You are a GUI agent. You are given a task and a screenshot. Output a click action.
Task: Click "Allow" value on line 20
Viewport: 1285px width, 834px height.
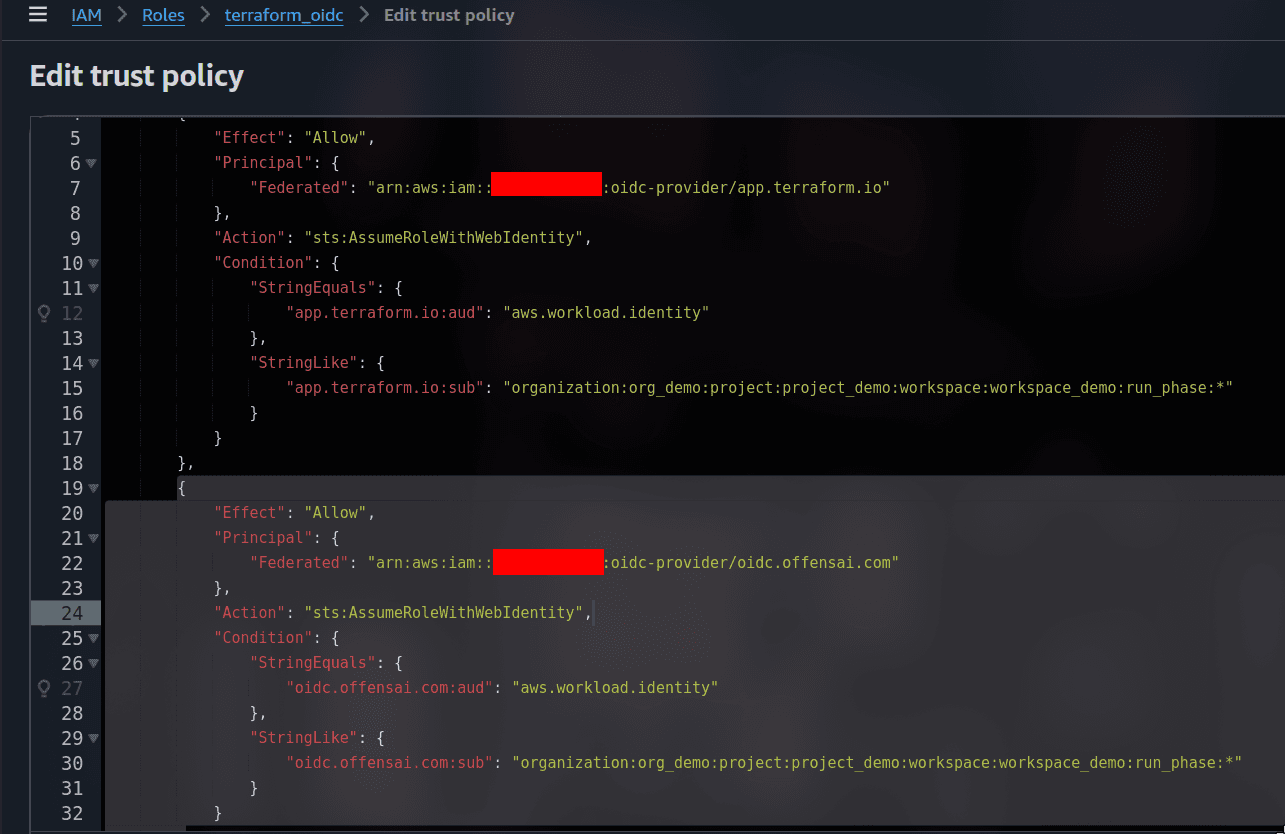coord(340,513)
